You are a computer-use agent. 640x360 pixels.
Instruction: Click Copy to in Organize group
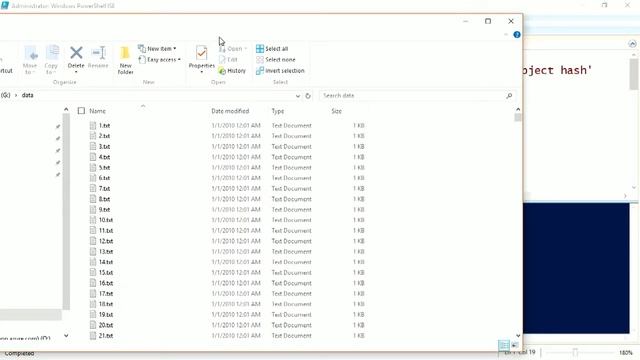click(x=51, y=60)
